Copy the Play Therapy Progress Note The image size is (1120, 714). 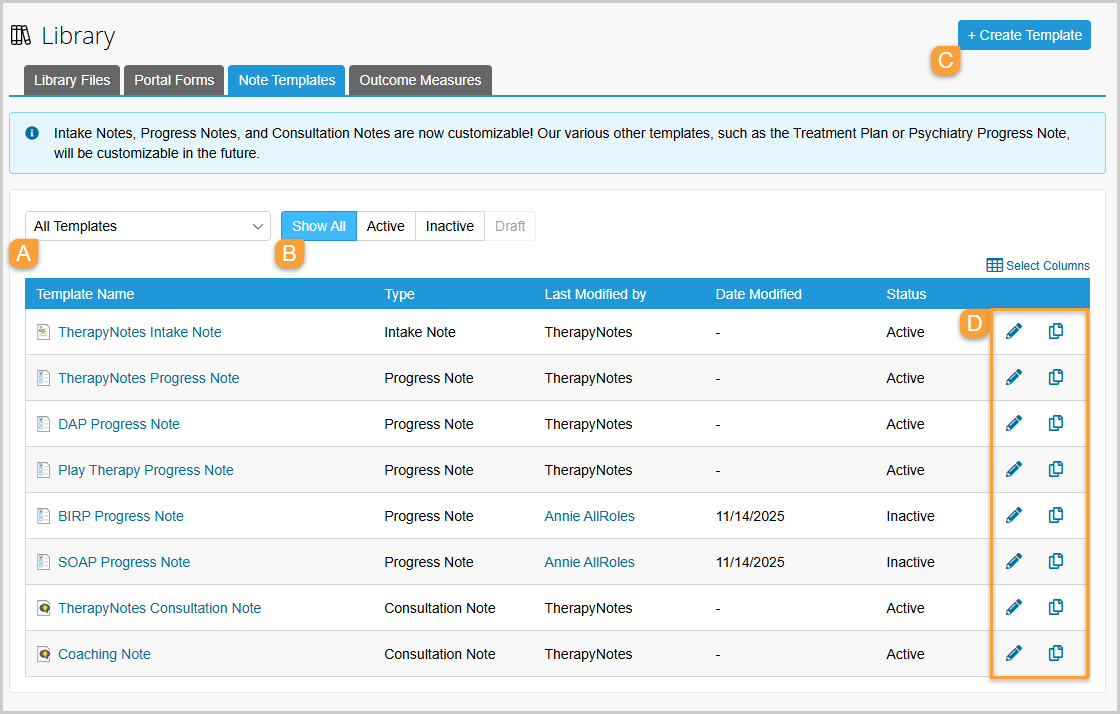click(x=1056, y=470)
